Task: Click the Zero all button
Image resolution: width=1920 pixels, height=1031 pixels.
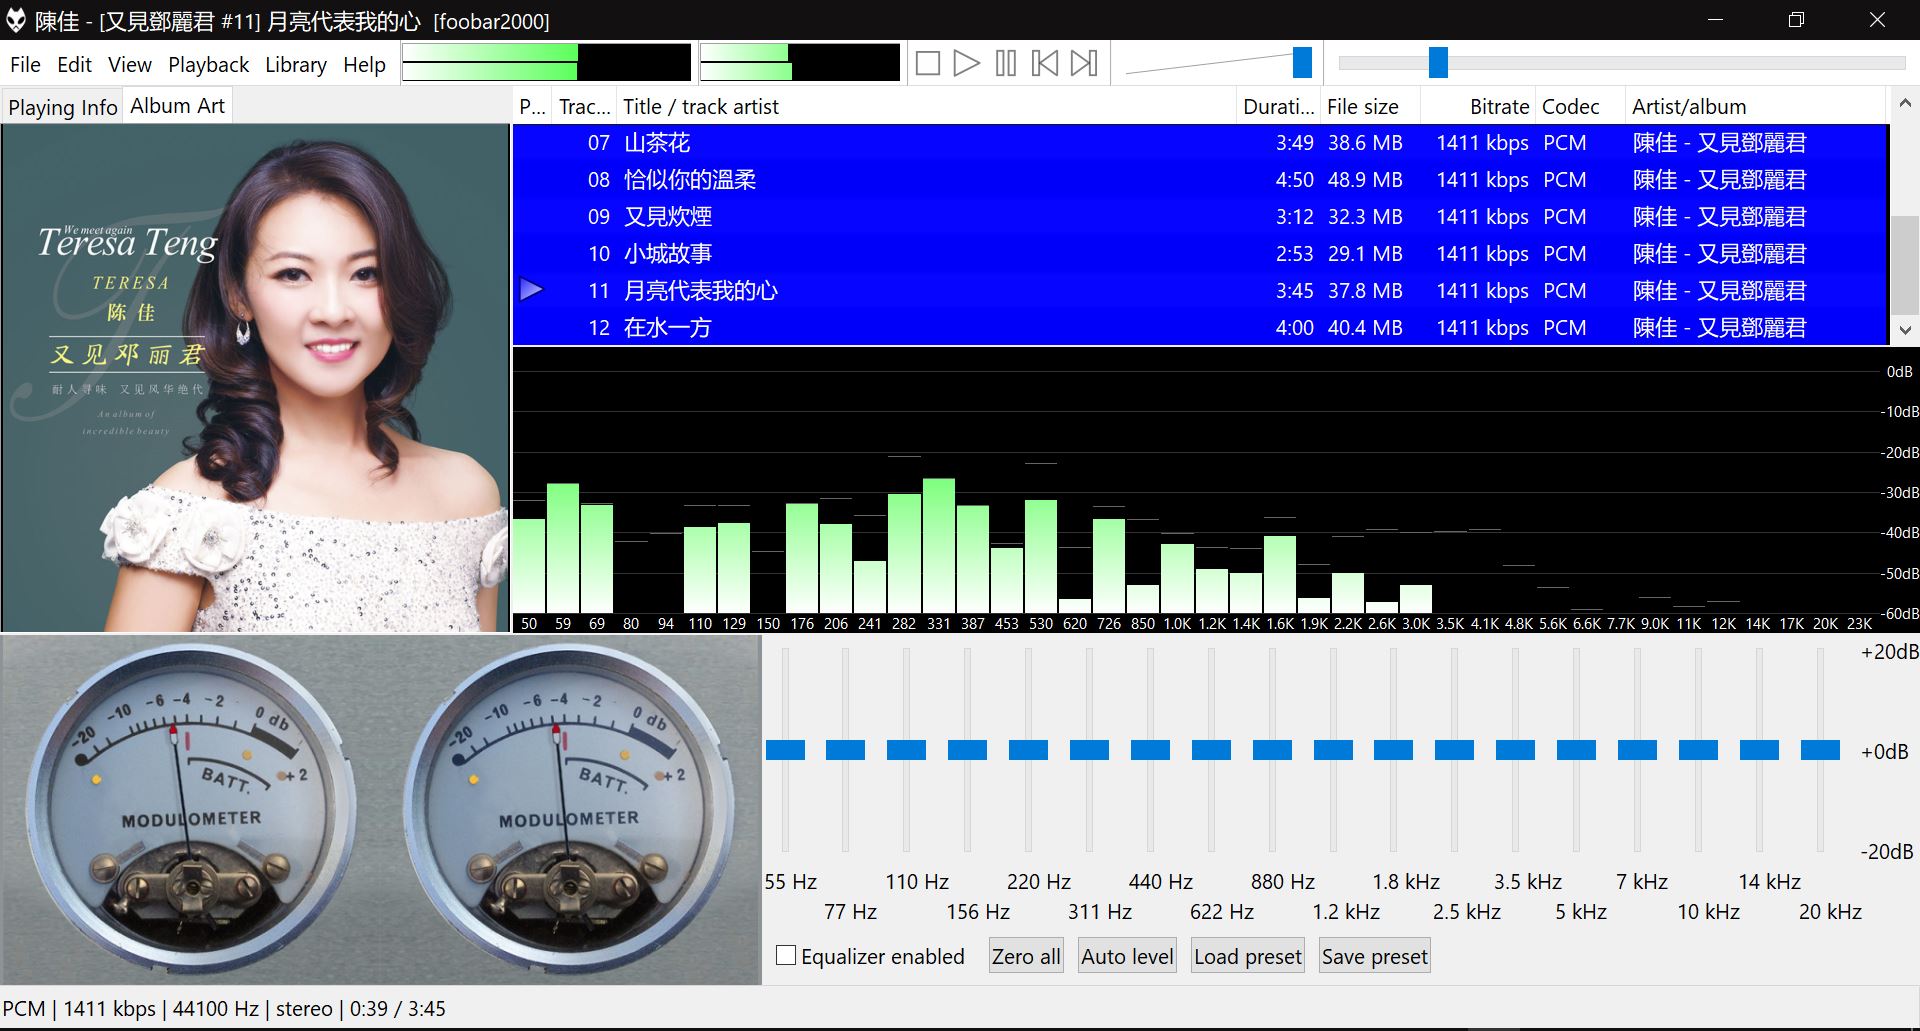Action: (x=1026, y=957)
